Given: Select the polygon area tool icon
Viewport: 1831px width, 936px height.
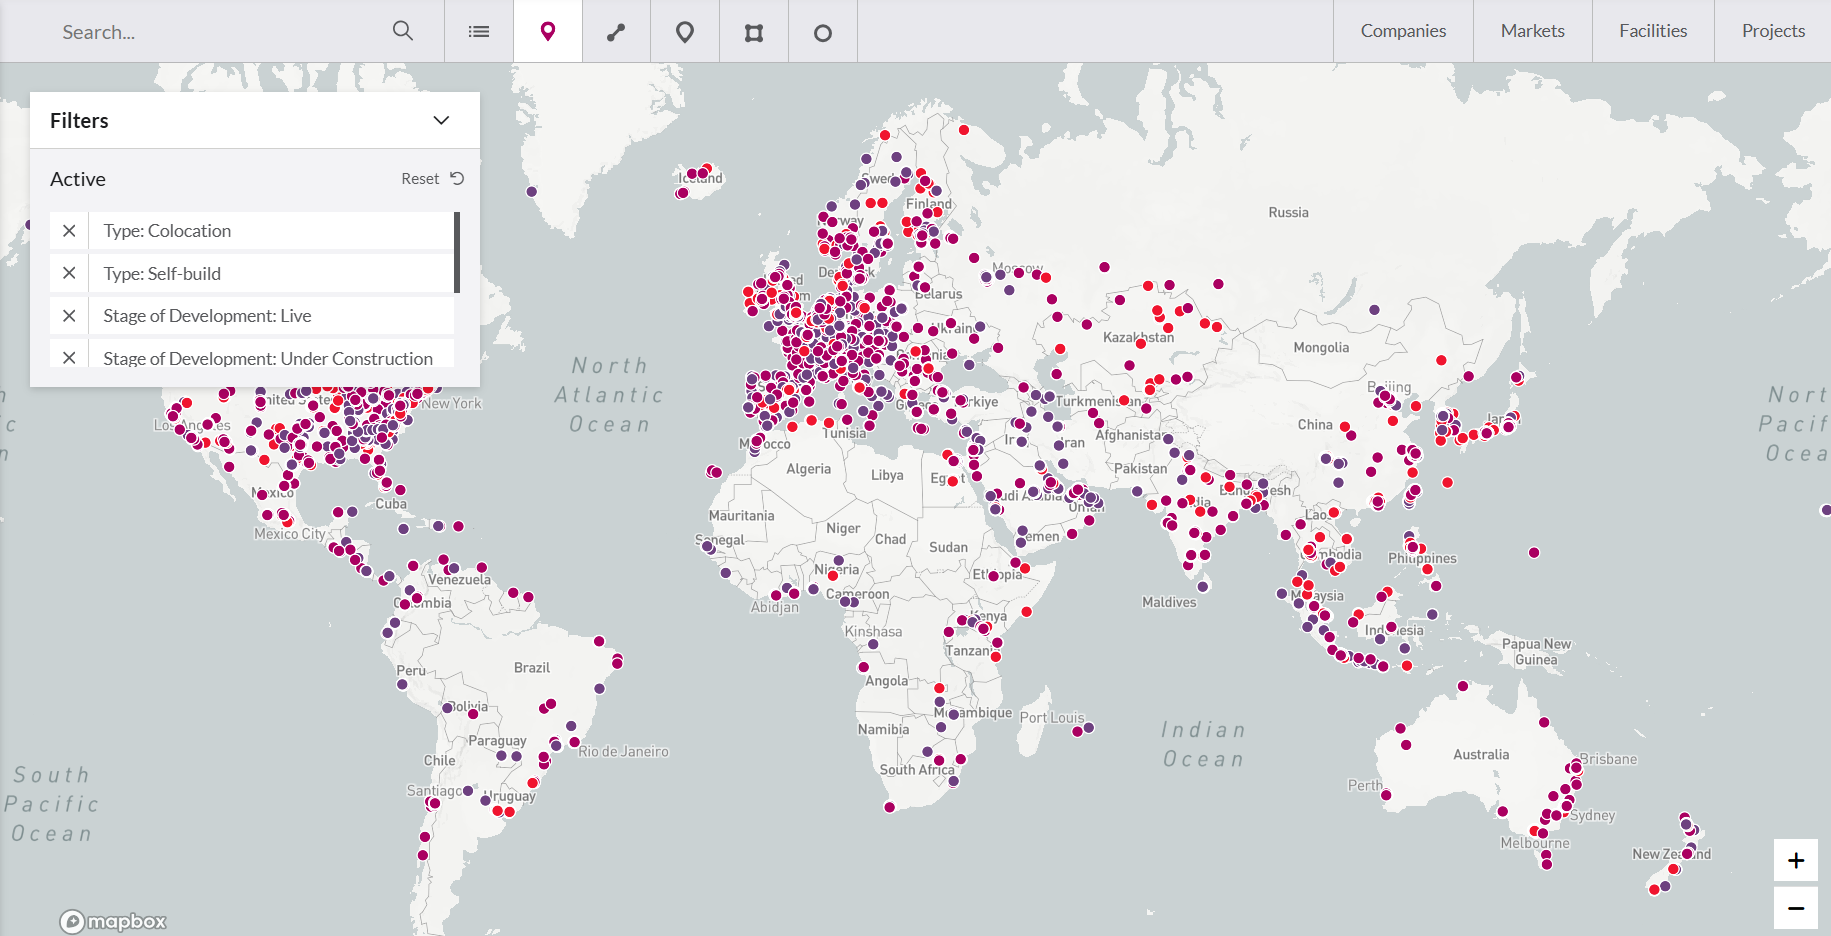Looking at the screenshot, I should point(754,33).
